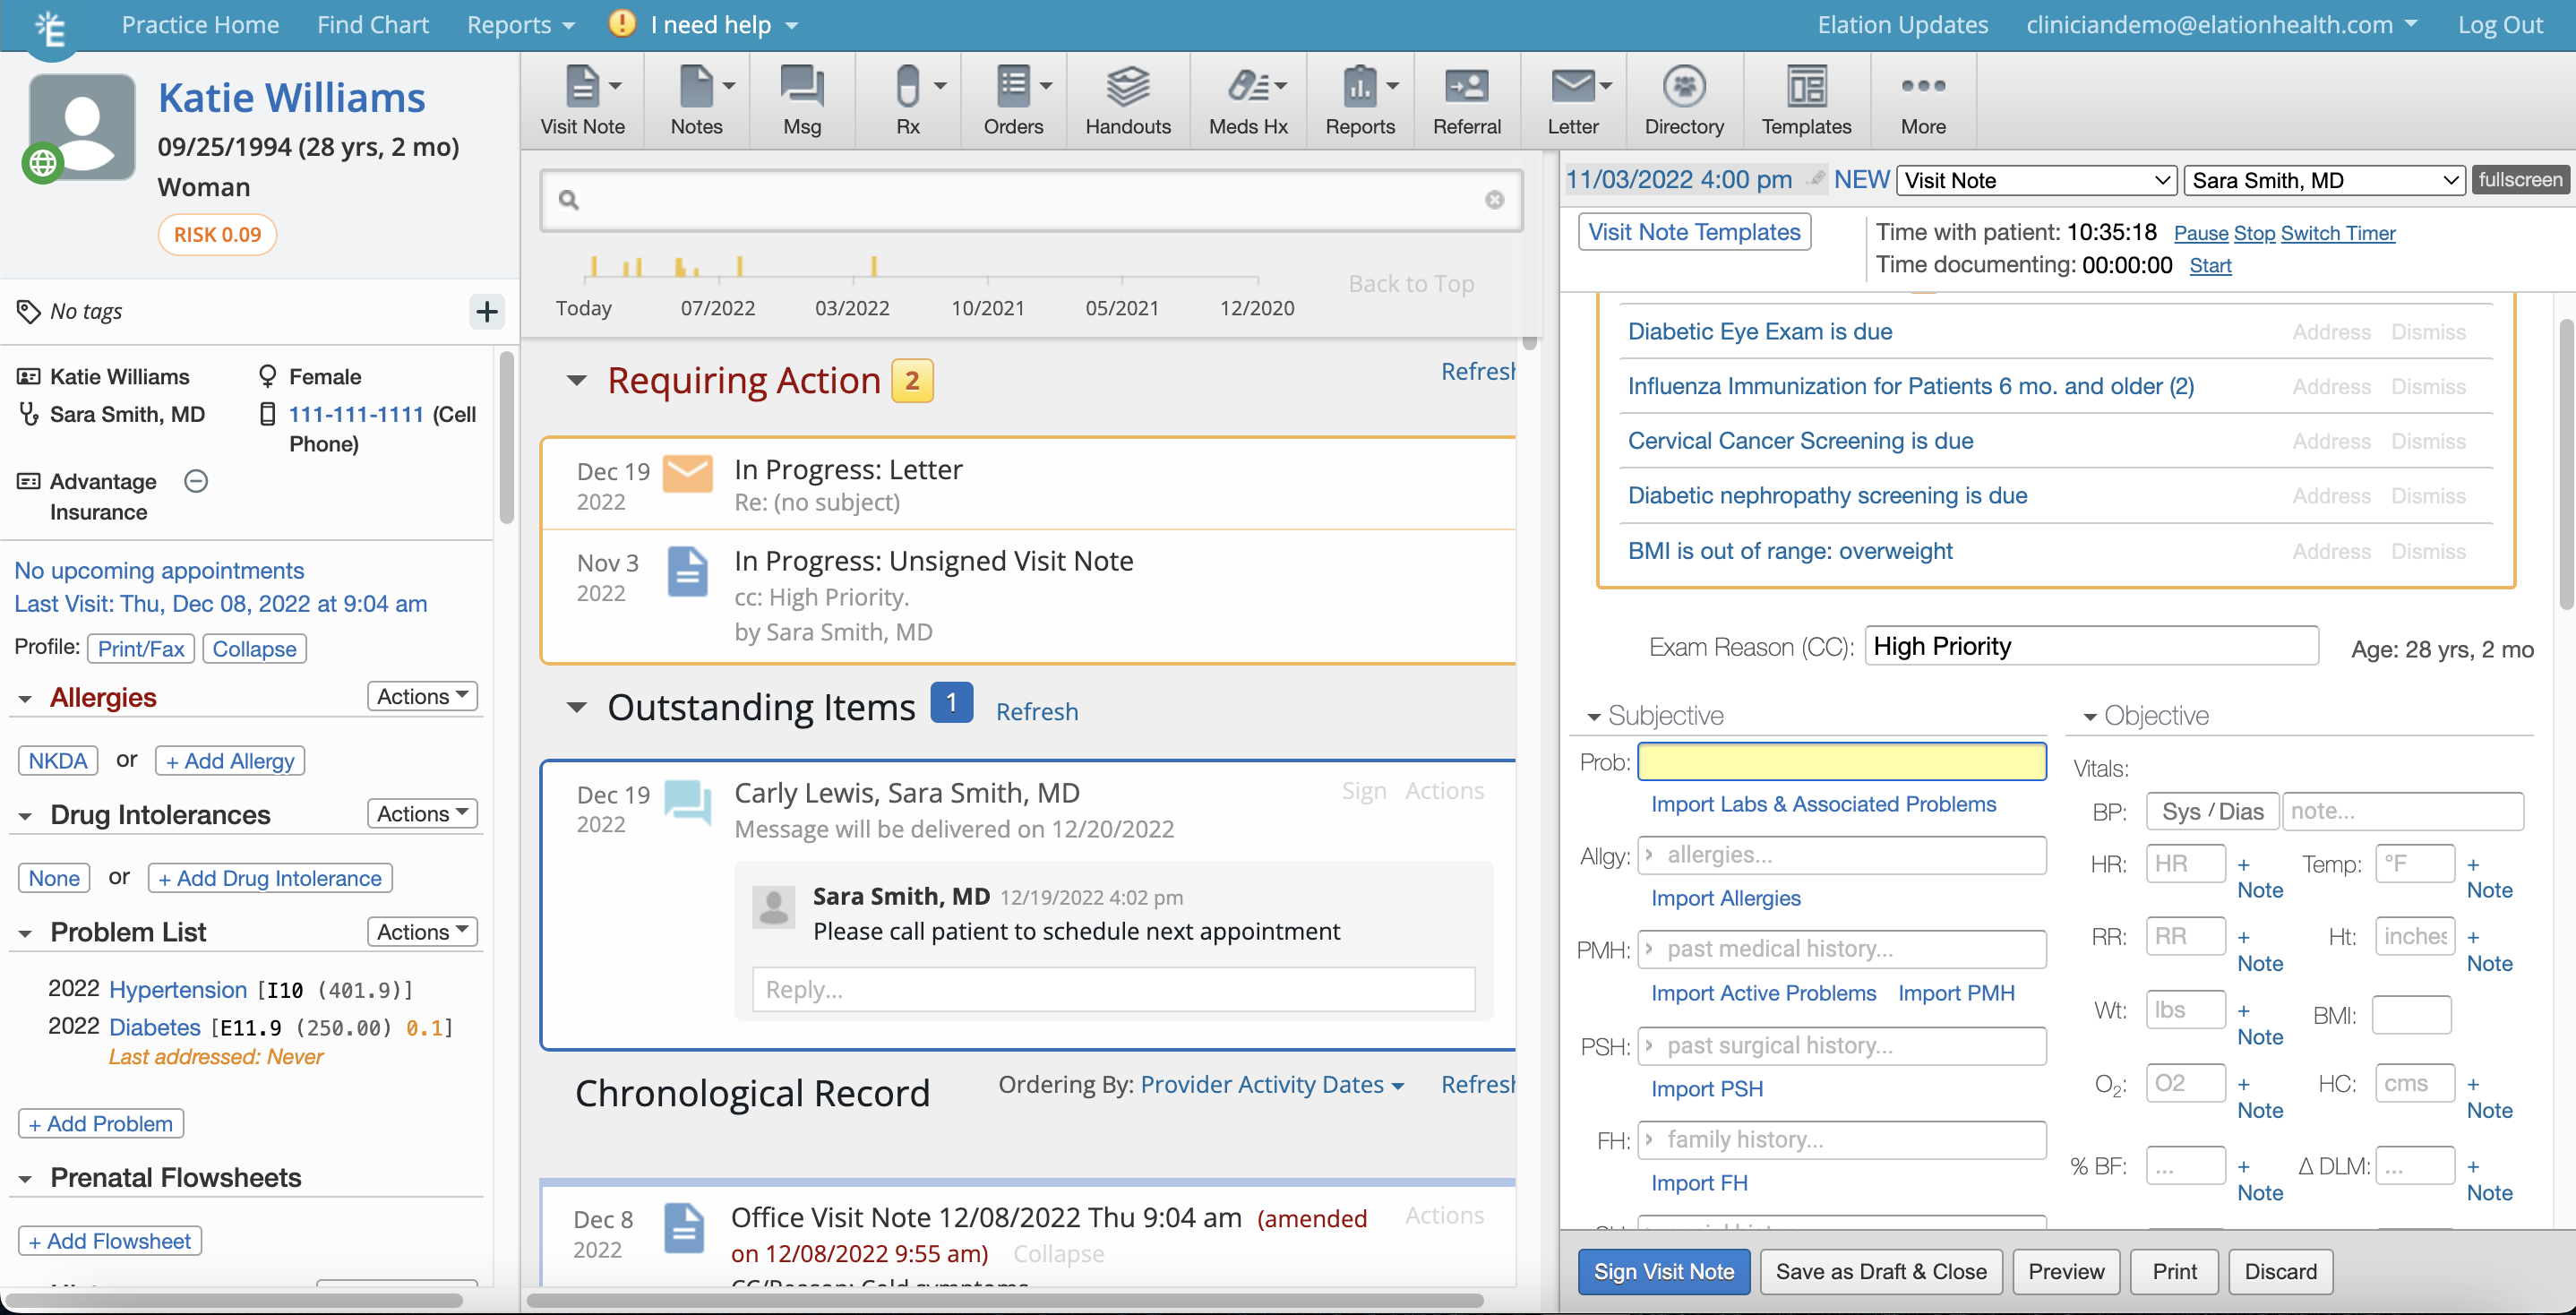Click the Msg message icon

(801, 100)
